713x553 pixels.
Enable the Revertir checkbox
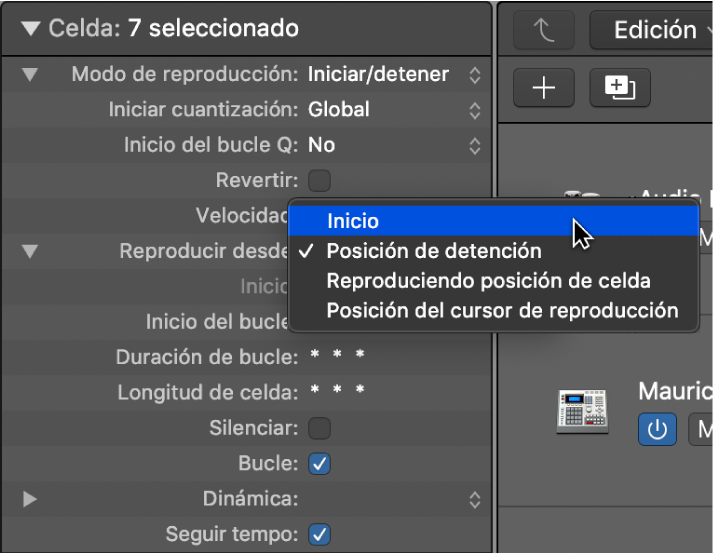pyautogui.click(x=319, y=181)
